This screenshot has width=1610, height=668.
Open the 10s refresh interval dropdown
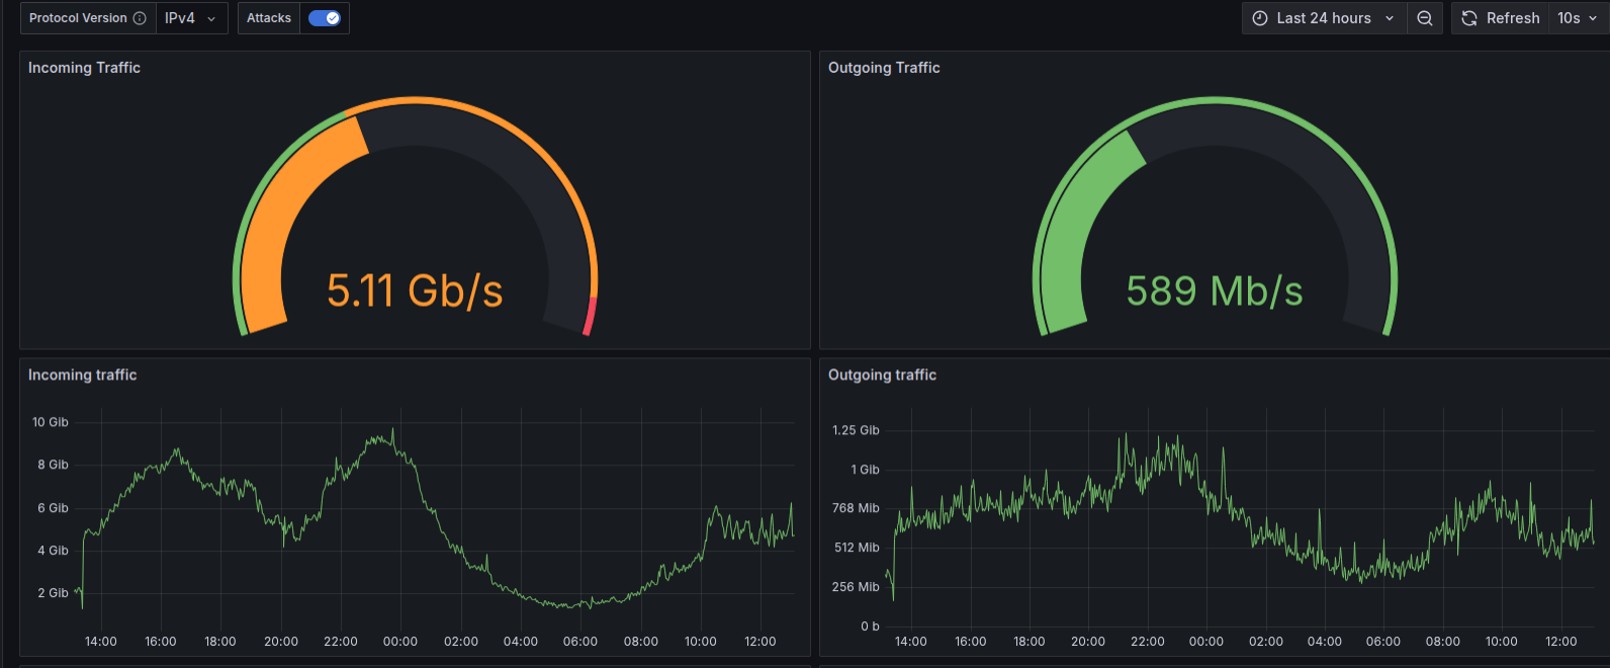[x=1577, y=18]
